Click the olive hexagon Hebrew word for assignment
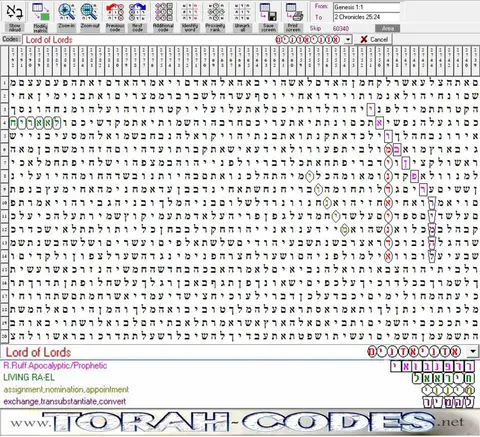480x437 pixels. [x=448, y=390]
